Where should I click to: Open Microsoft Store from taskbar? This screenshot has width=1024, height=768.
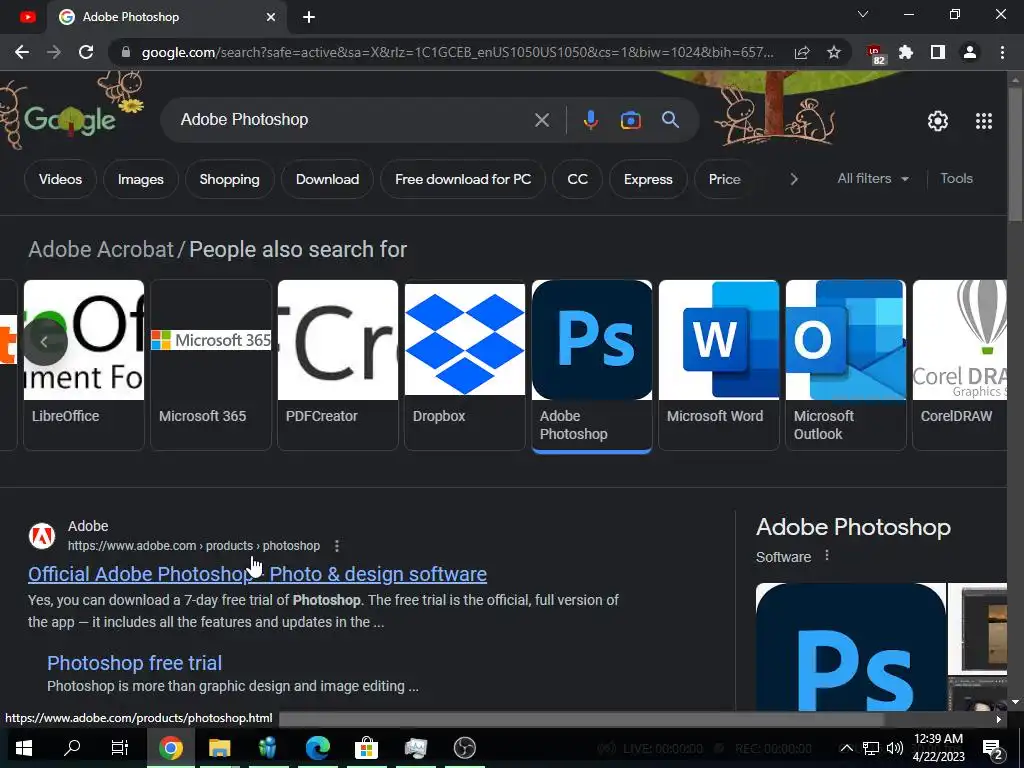coord(366,748)
